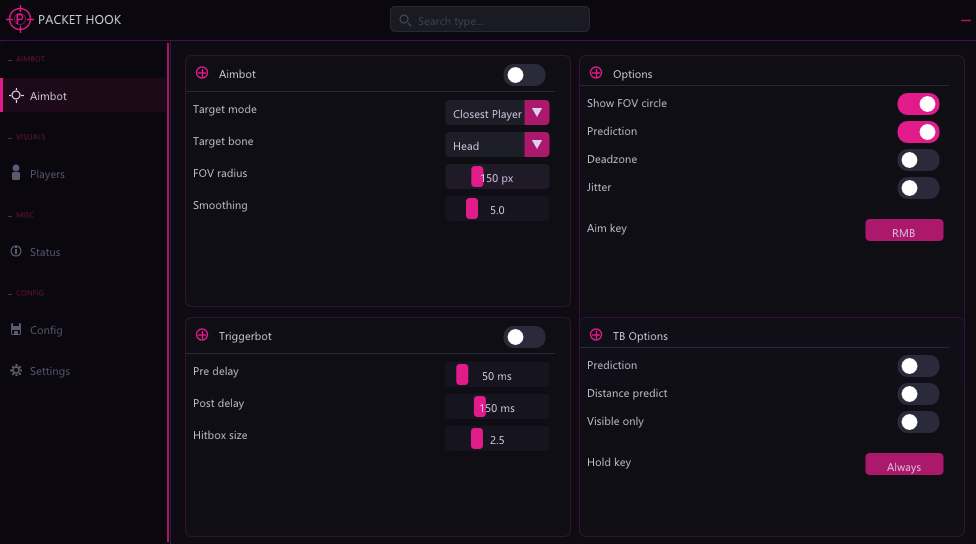Enable the Deadzone switch
Image resolution: width=976 pixels, height=544 pixels.
pyautogui.click(x=918, y=160)
